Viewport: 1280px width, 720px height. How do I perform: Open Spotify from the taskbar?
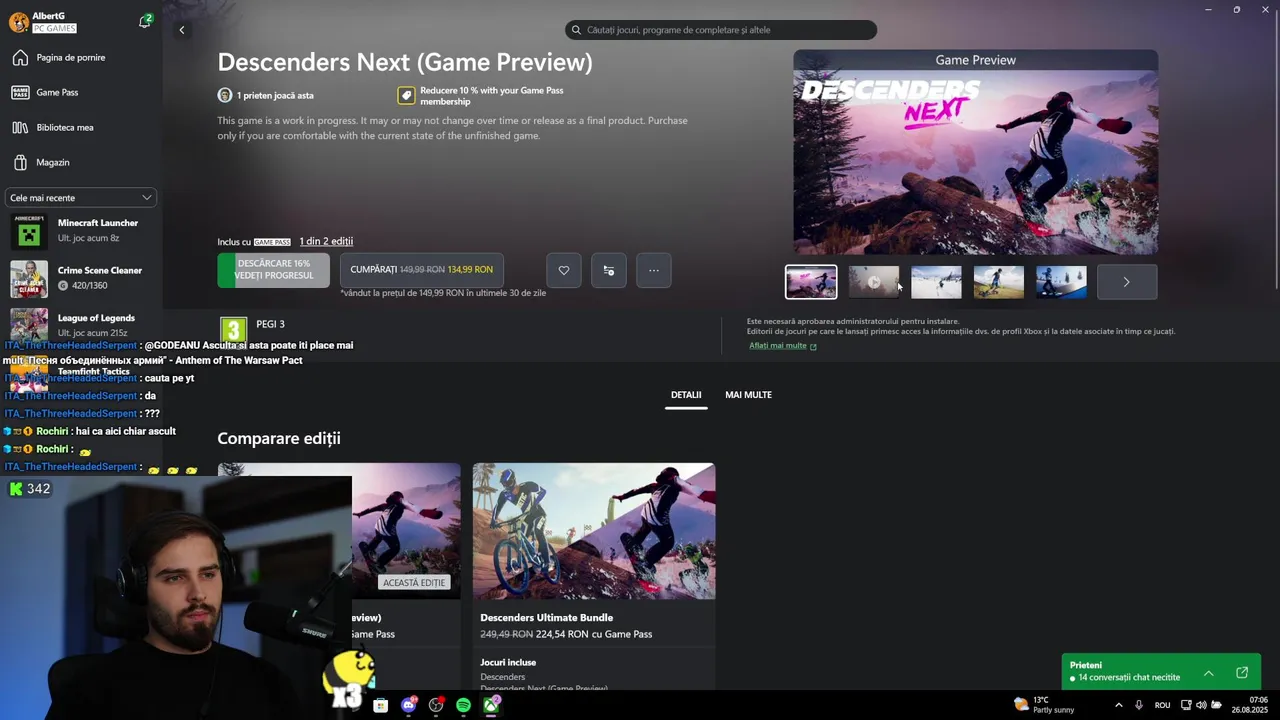(x=464, y=706)
